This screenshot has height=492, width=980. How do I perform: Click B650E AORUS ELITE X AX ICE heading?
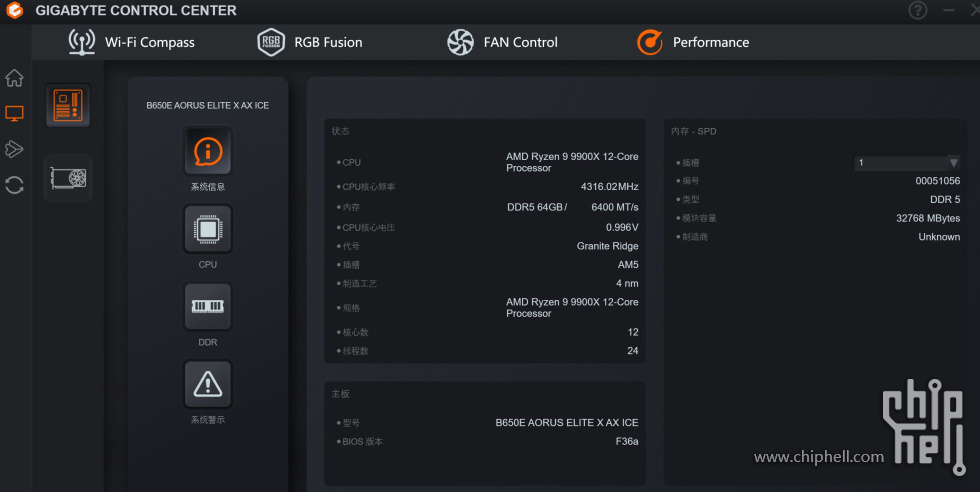click(x=208, y=105)
